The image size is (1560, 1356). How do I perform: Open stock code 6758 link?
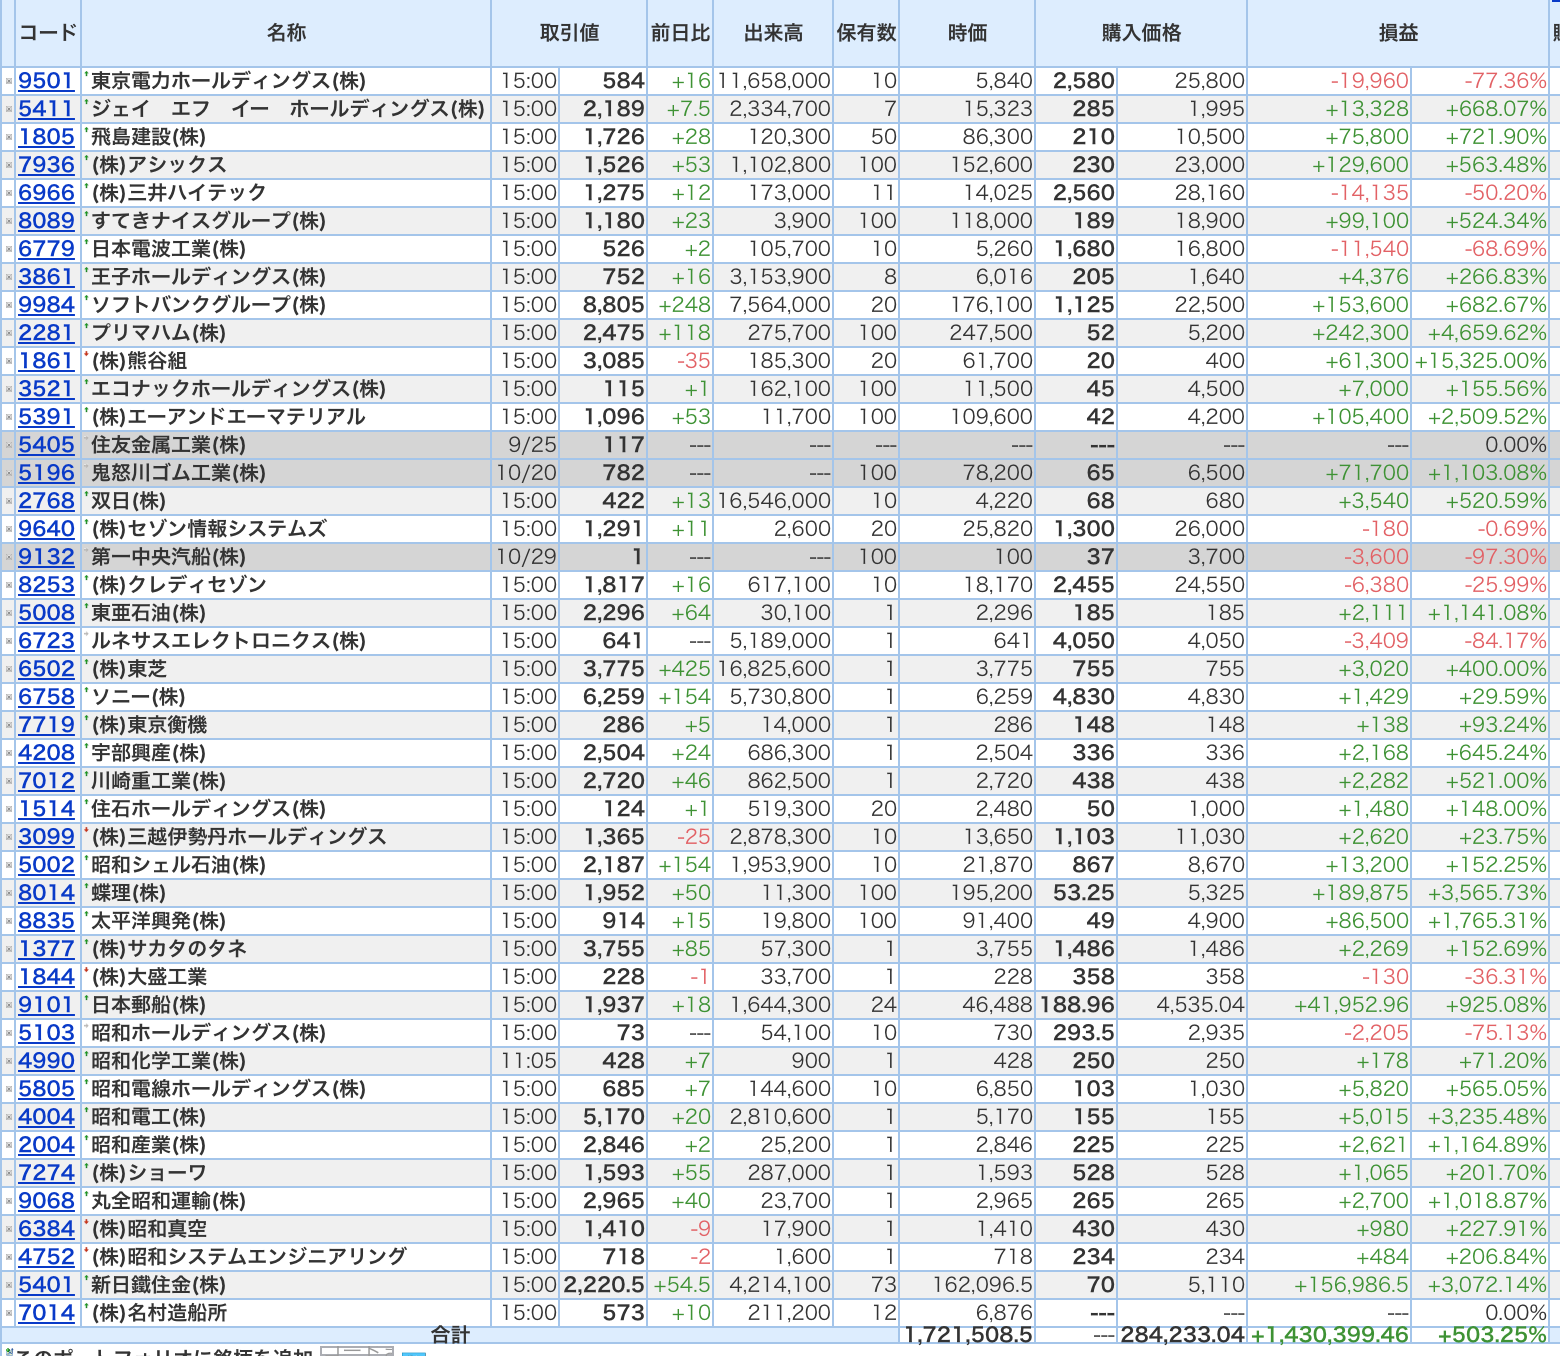tap(46, 697)
